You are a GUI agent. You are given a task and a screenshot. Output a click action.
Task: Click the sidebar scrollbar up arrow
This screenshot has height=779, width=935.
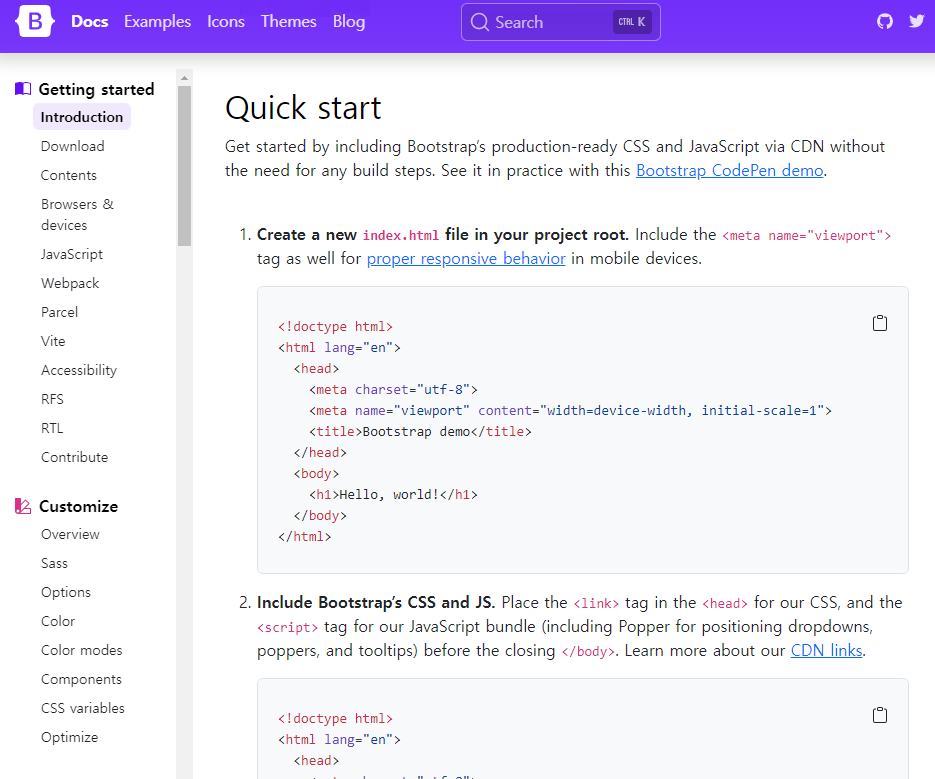pyautogui.click(x=184, y=78)
